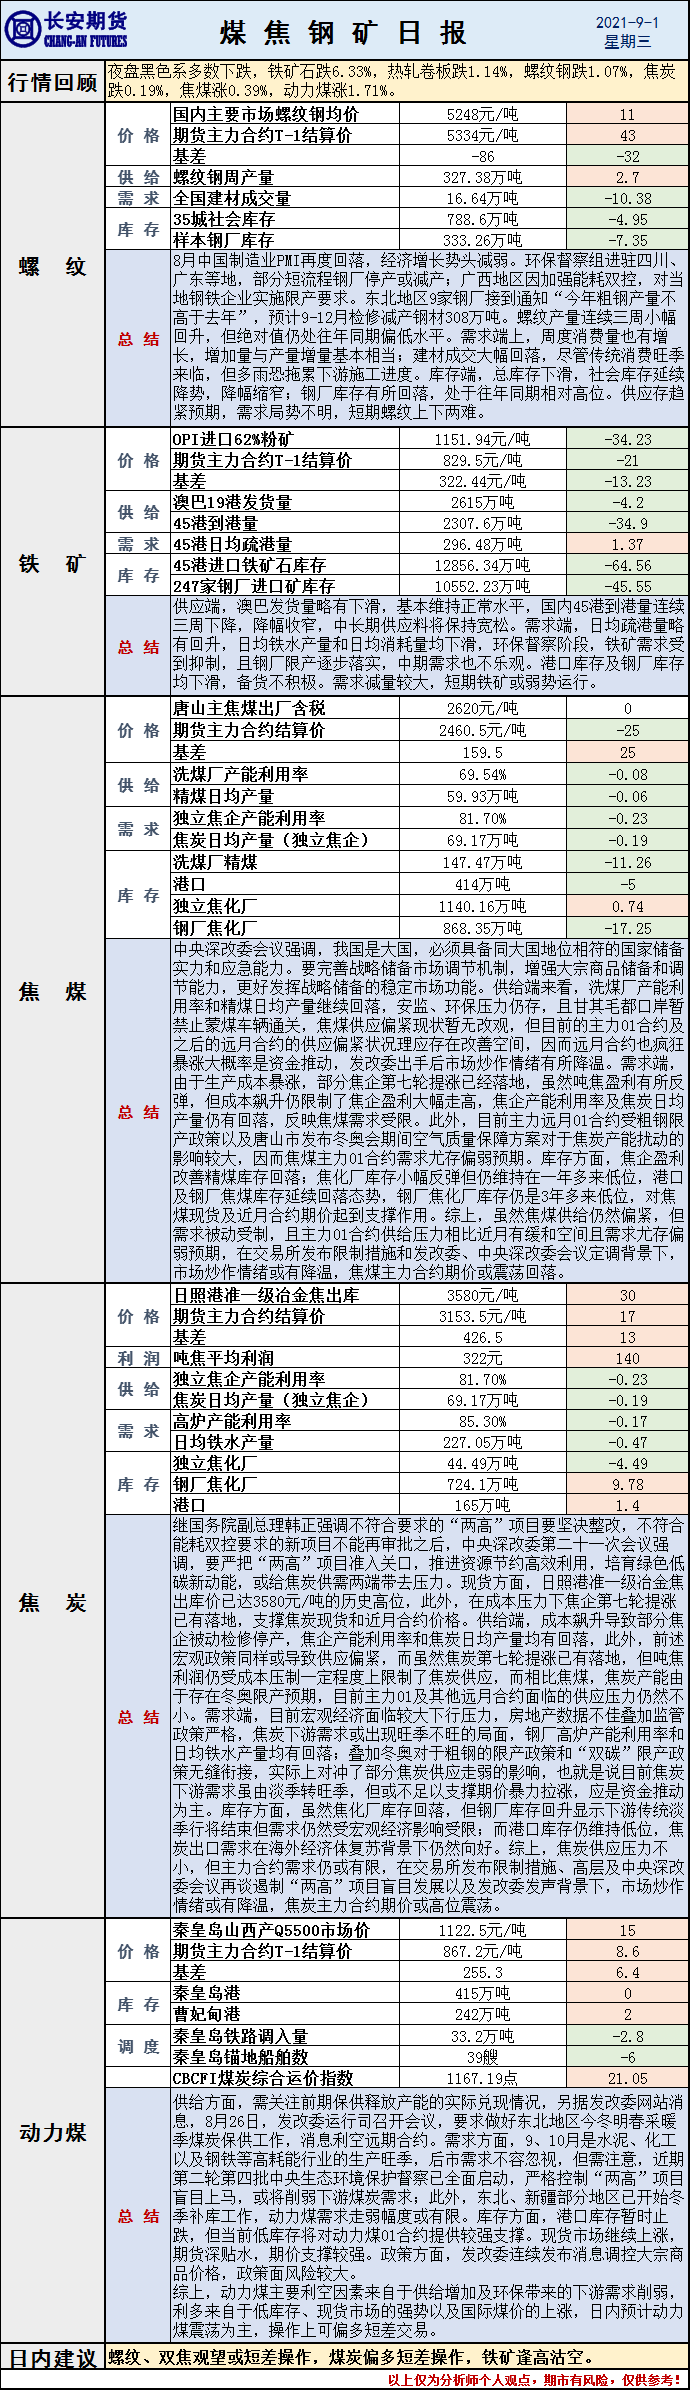Select the 螺纹 section label

53,267
